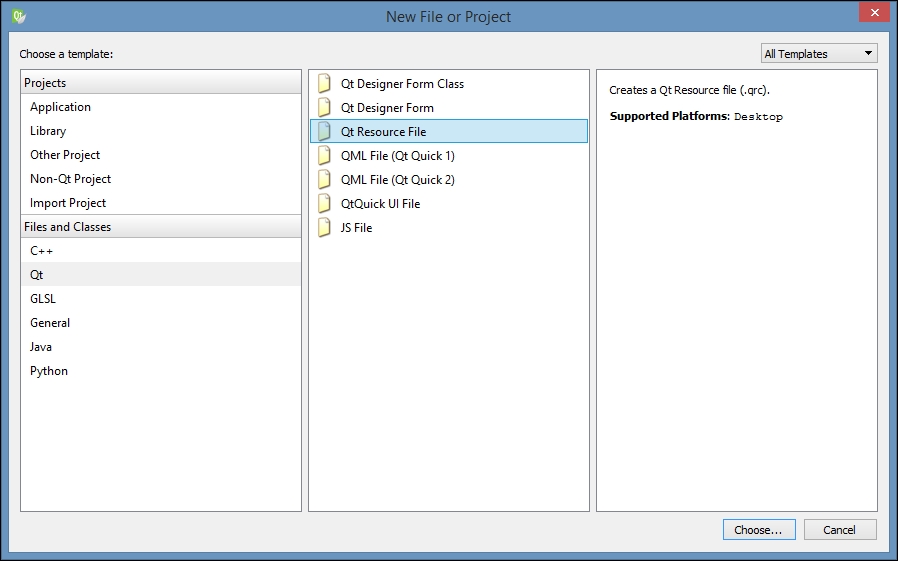Choose the Qt Designer Form Class template

point(449,84)
